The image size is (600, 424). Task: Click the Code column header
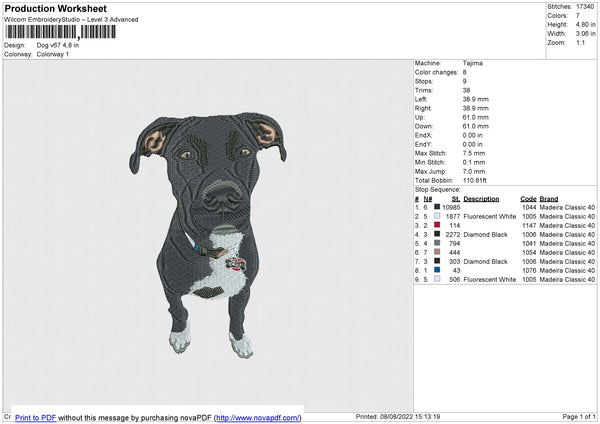coord(528,198)
